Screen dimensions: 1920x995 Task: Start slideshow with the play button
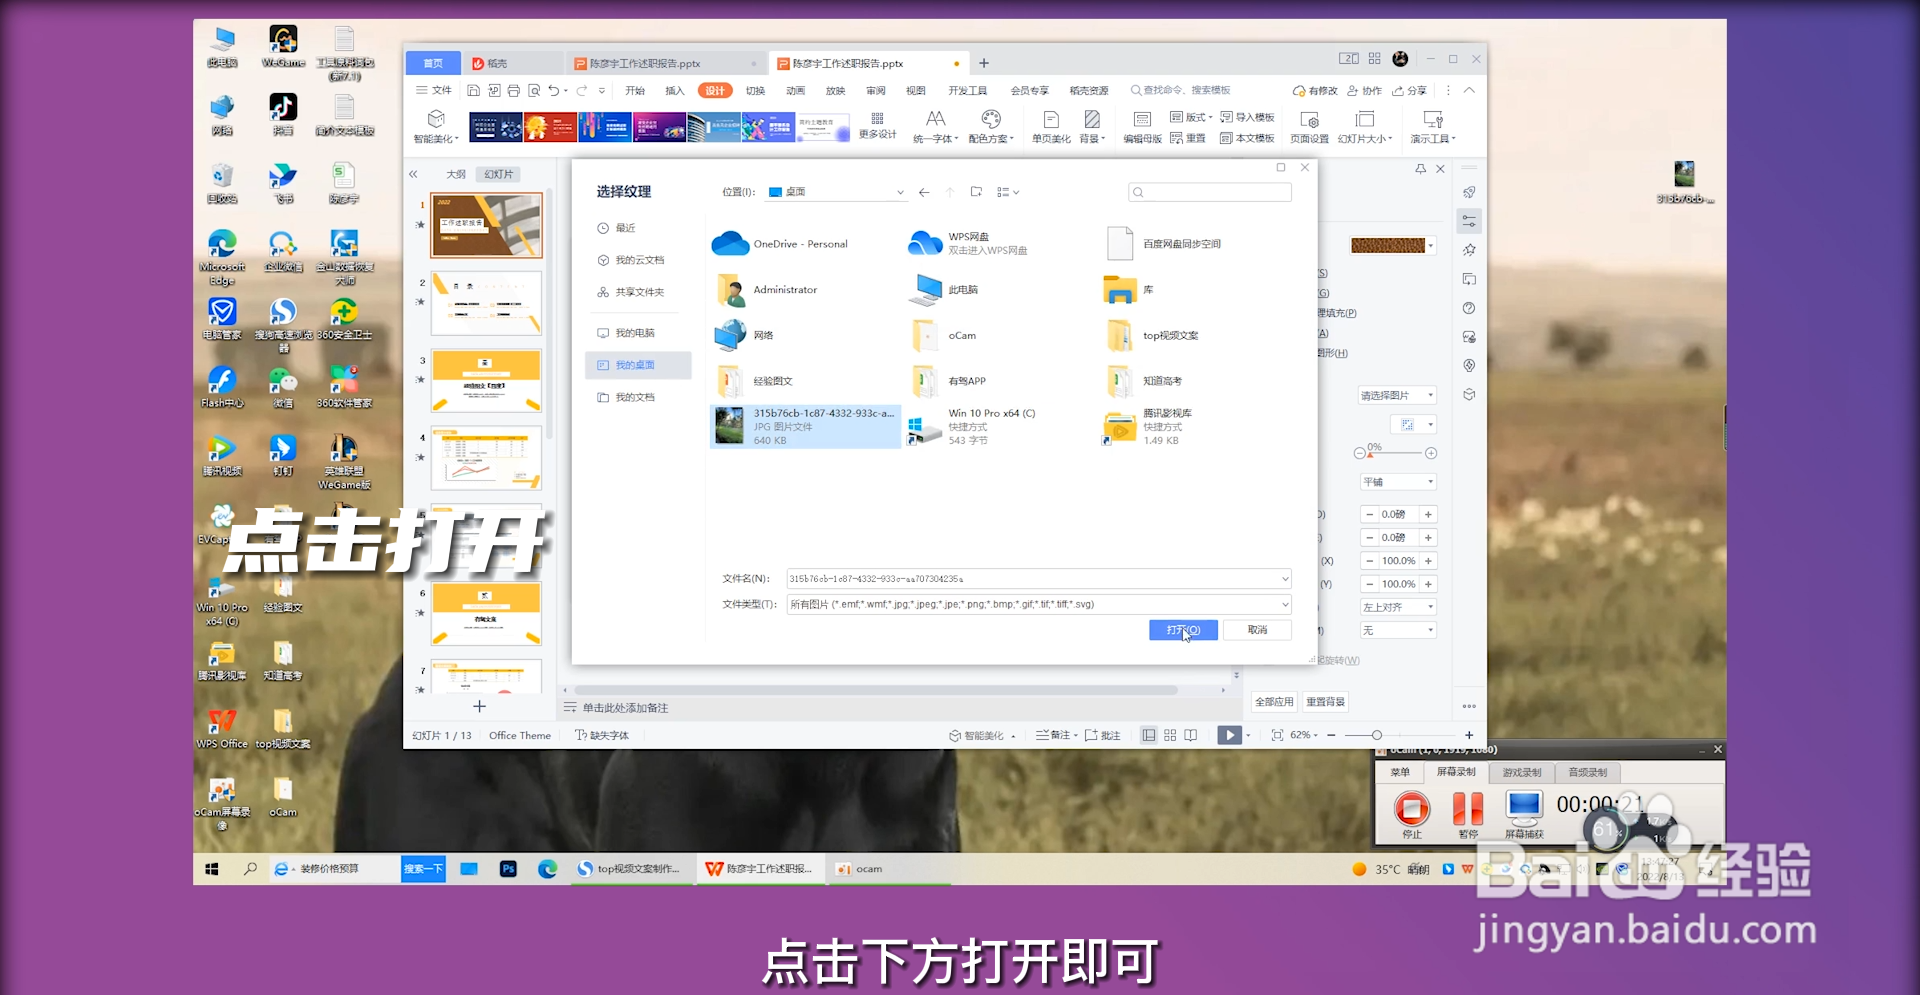[x=1229, y=735]
